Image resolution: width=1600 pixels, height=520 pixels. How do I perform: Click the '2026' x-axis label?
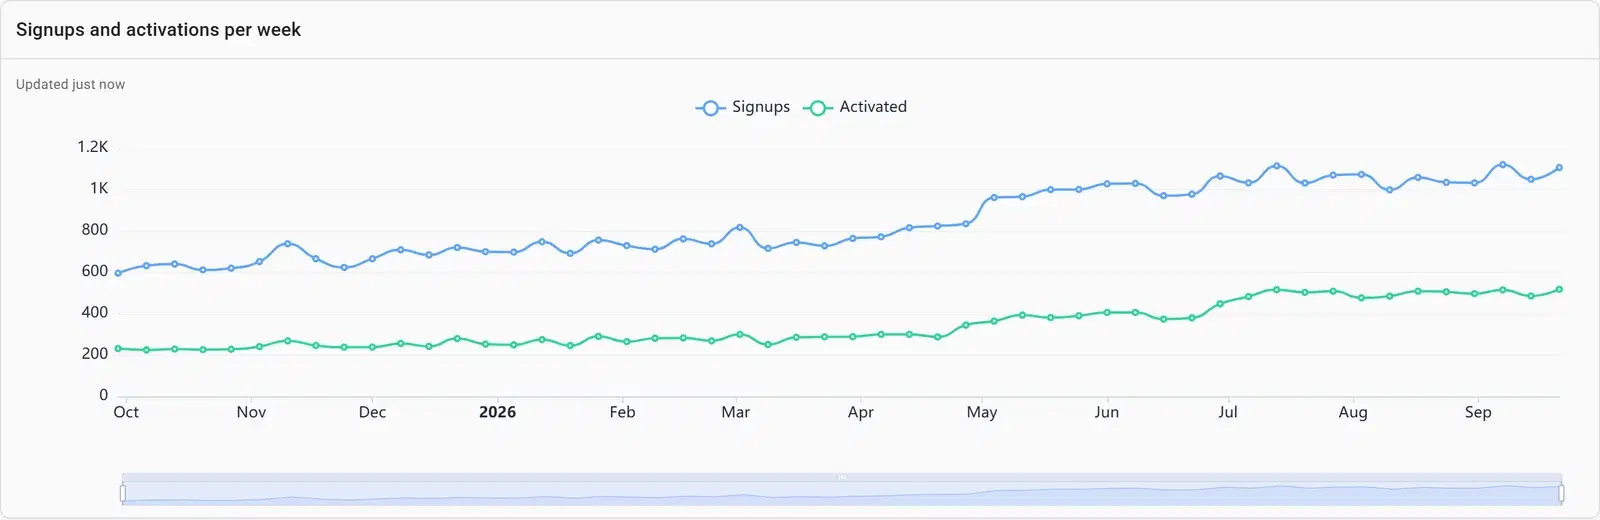[x=497, y=412]
